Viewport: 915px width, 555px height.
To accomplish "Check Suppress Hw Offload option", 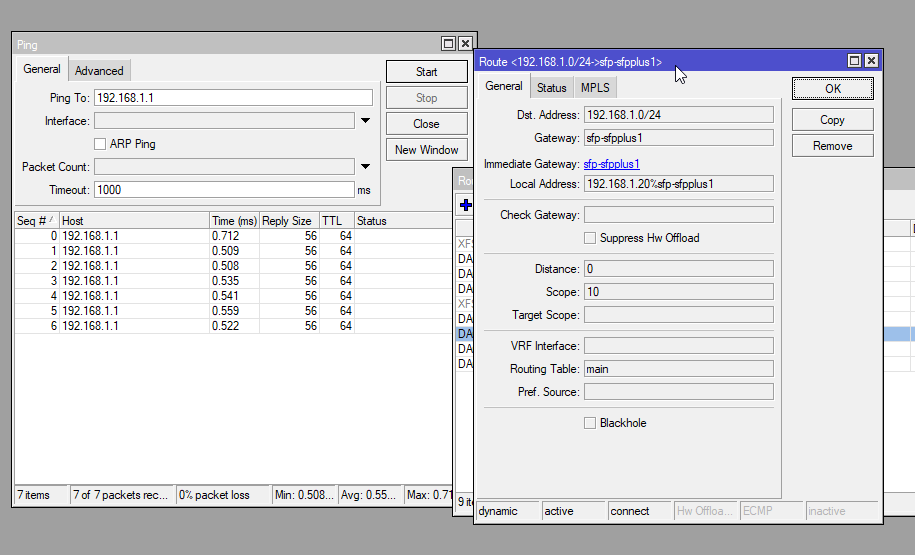I will pyautogui.click(x=590, y=238).
